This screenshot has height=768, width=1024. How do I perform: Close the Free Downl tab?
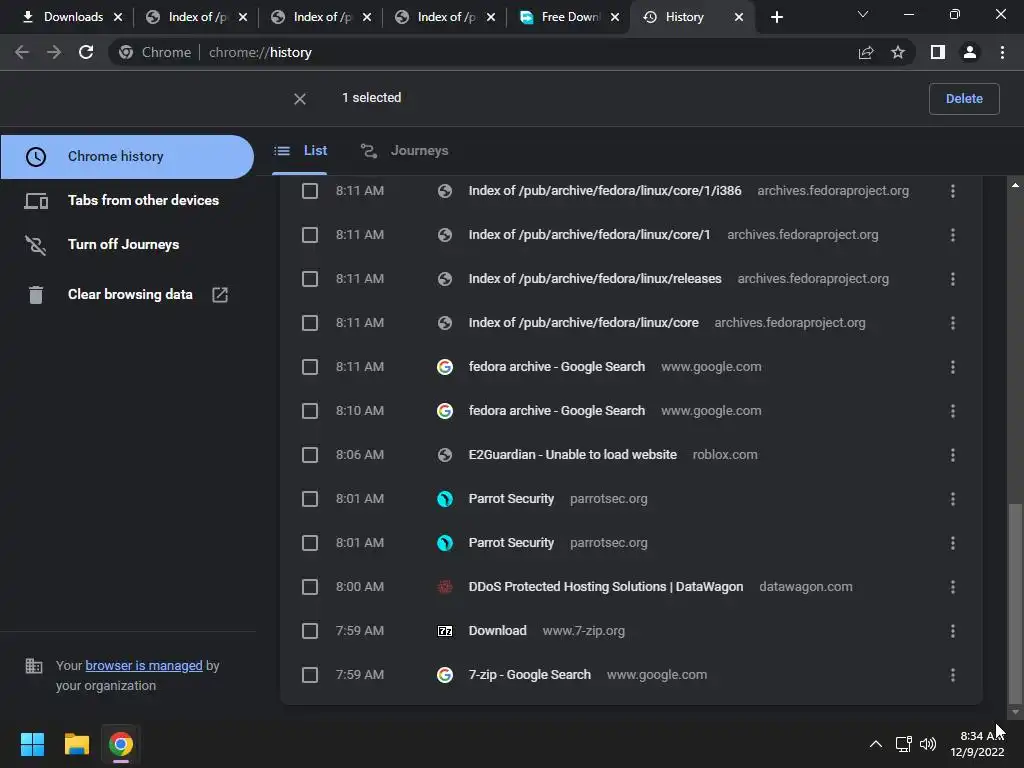tap(615, 17)
